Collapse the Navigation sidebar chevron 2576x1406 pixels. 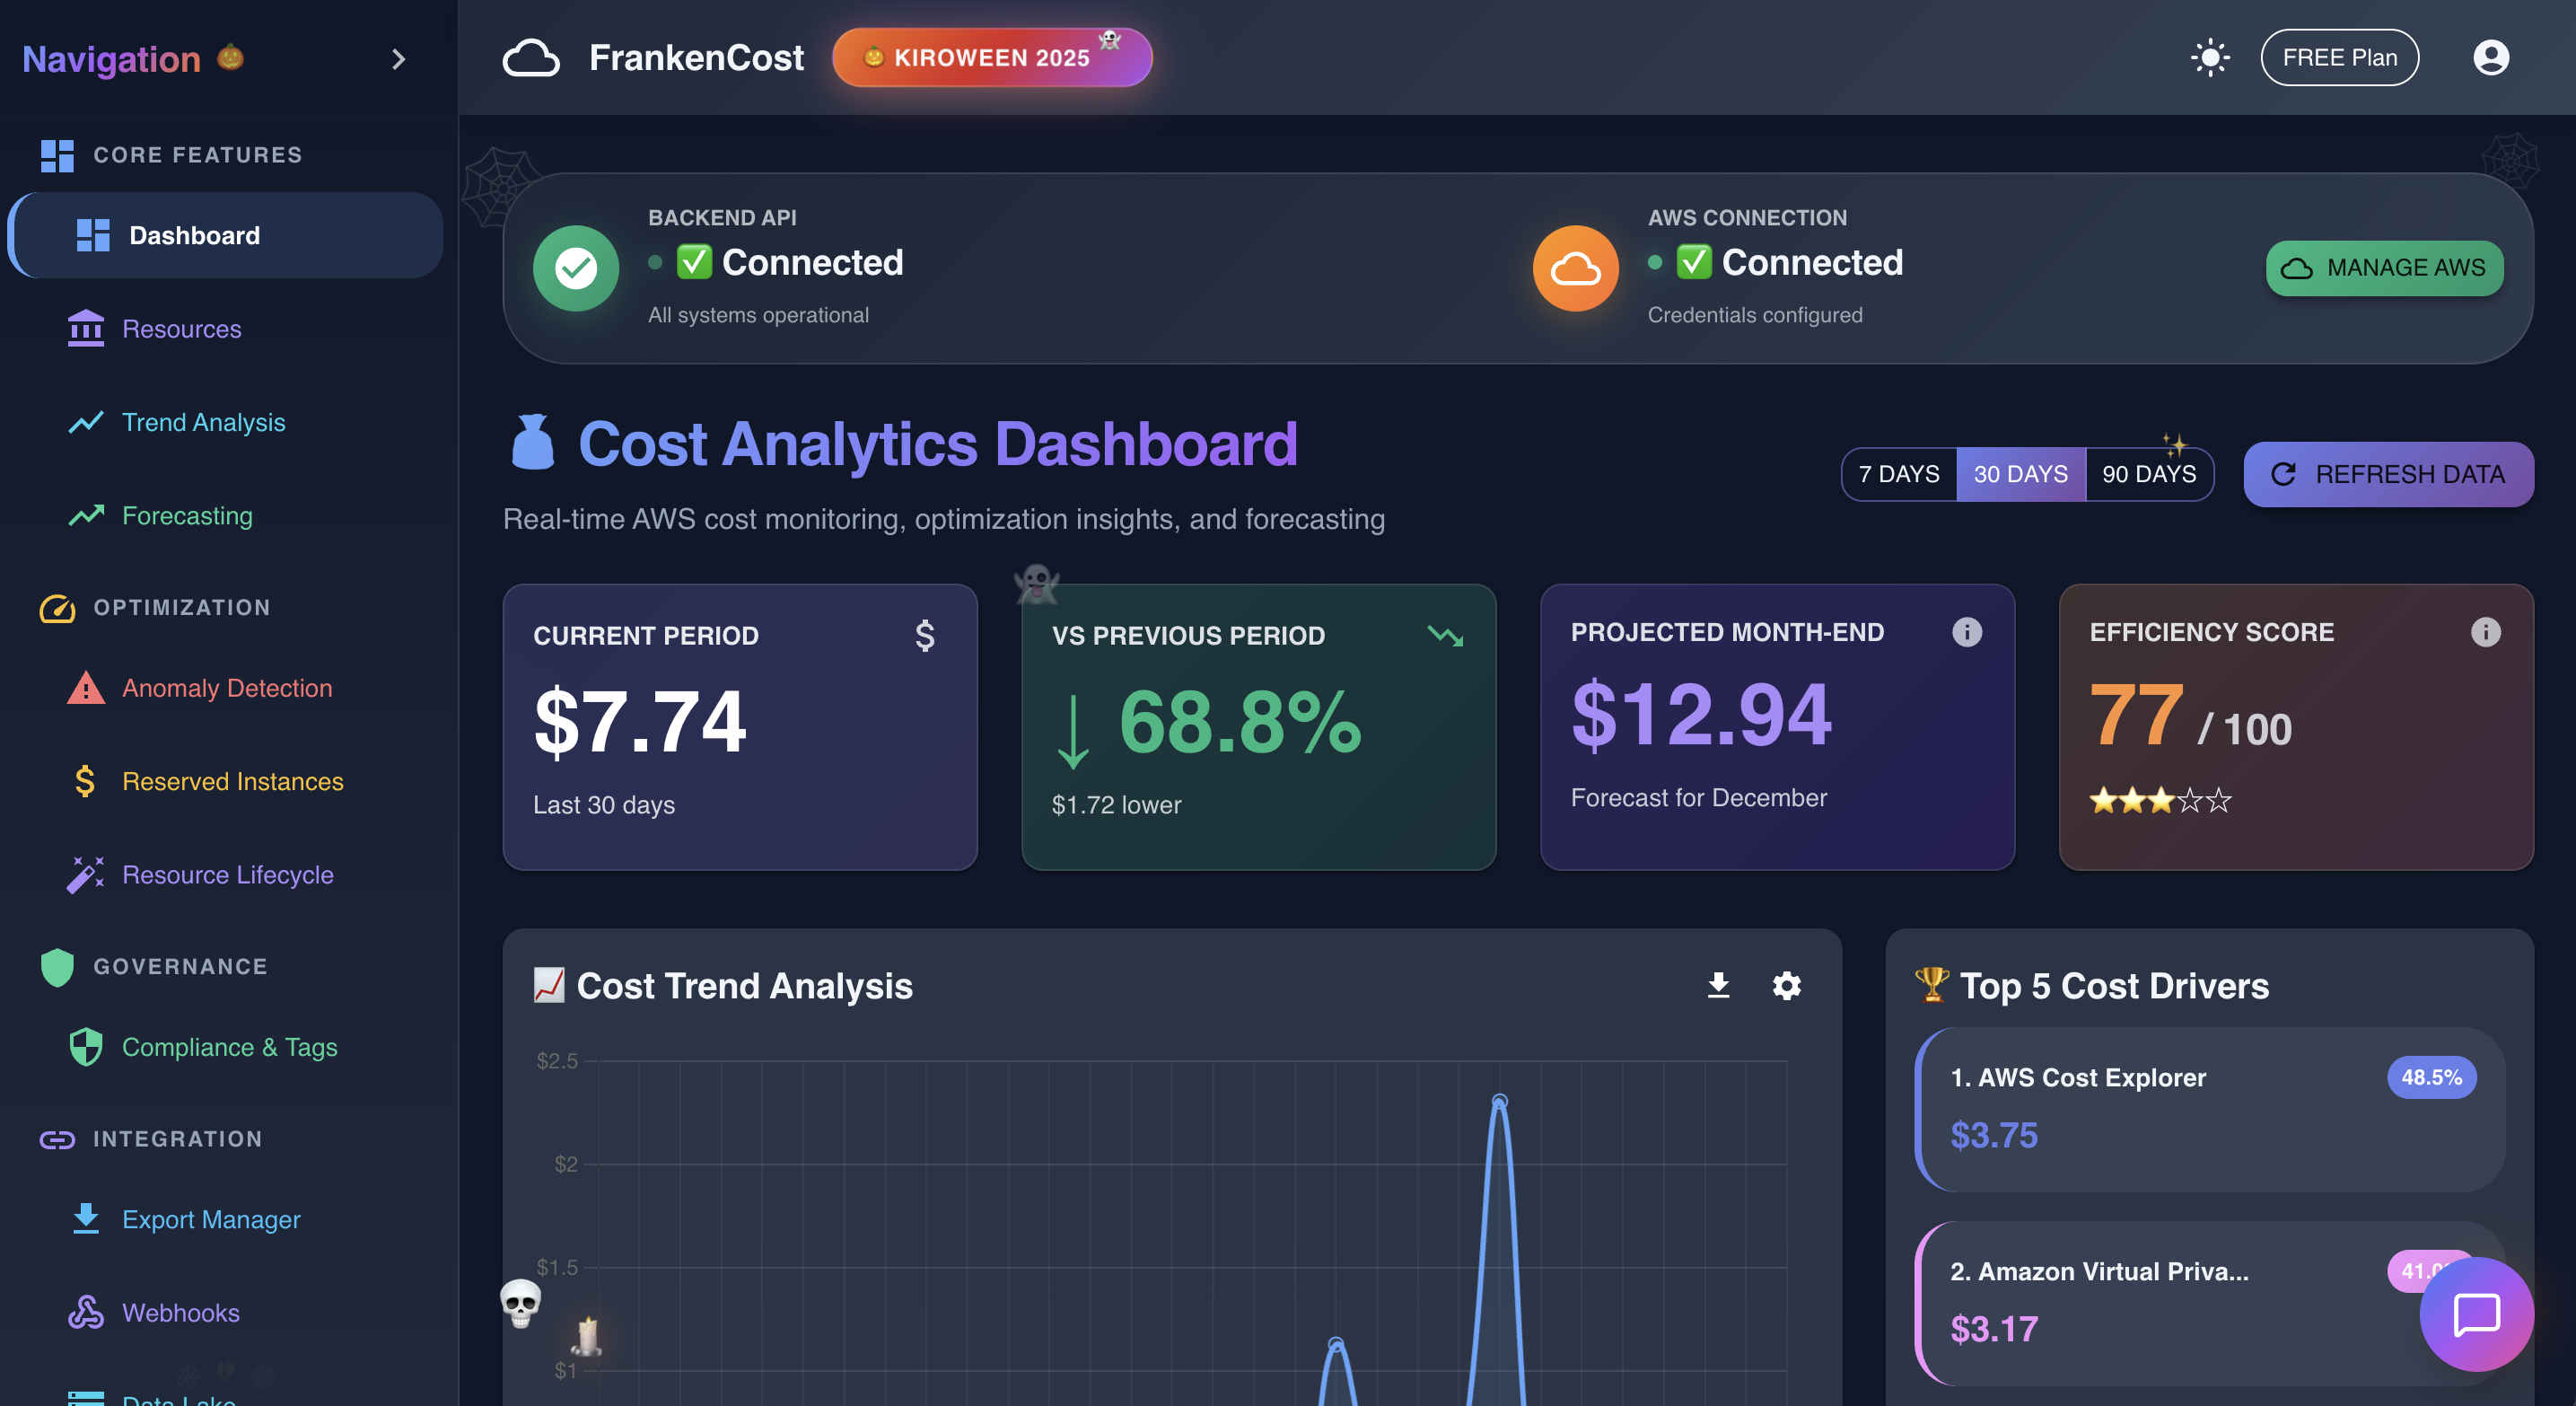(x=398, y=60)
